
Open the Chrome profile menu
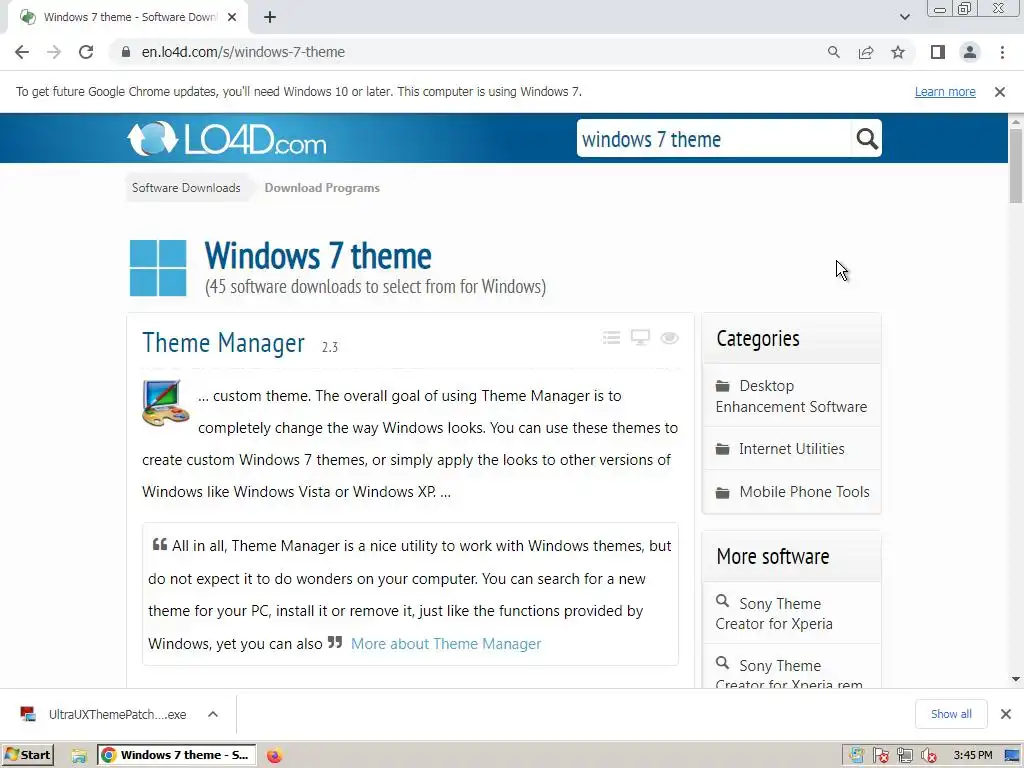pyautogui.click(x=970, y=52)
